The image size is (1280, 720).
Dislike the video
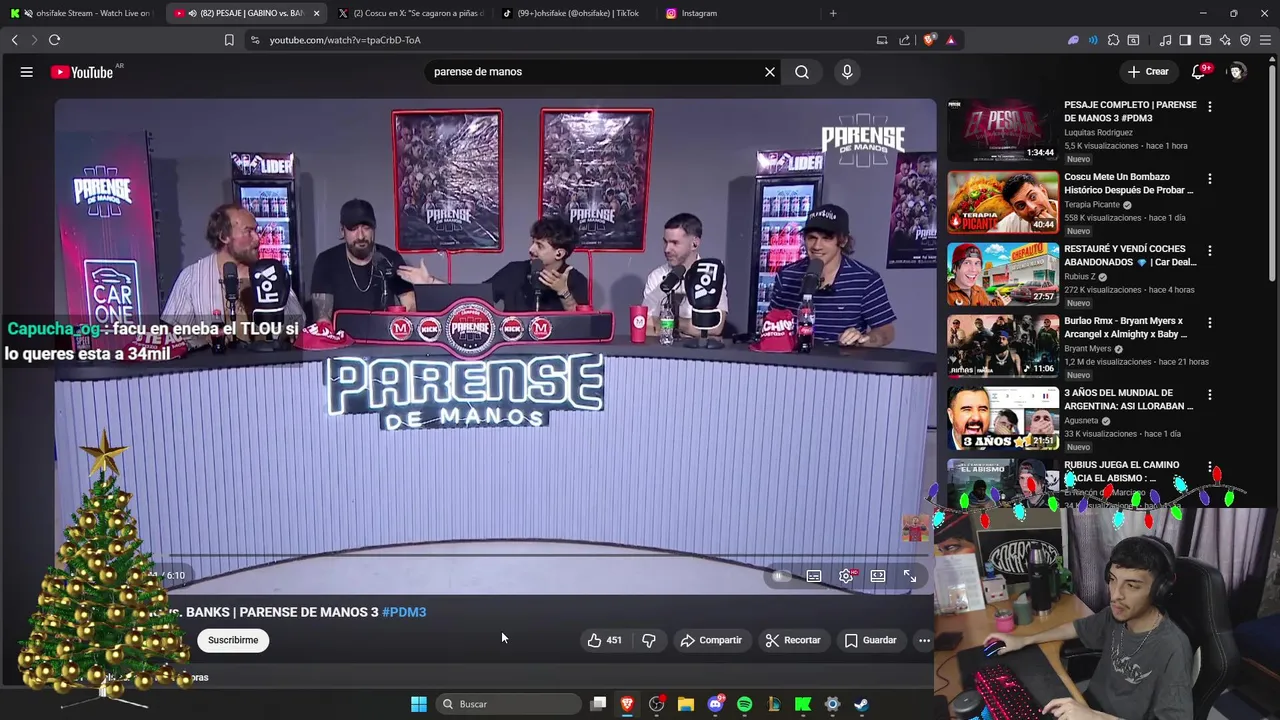pos(649,640)
